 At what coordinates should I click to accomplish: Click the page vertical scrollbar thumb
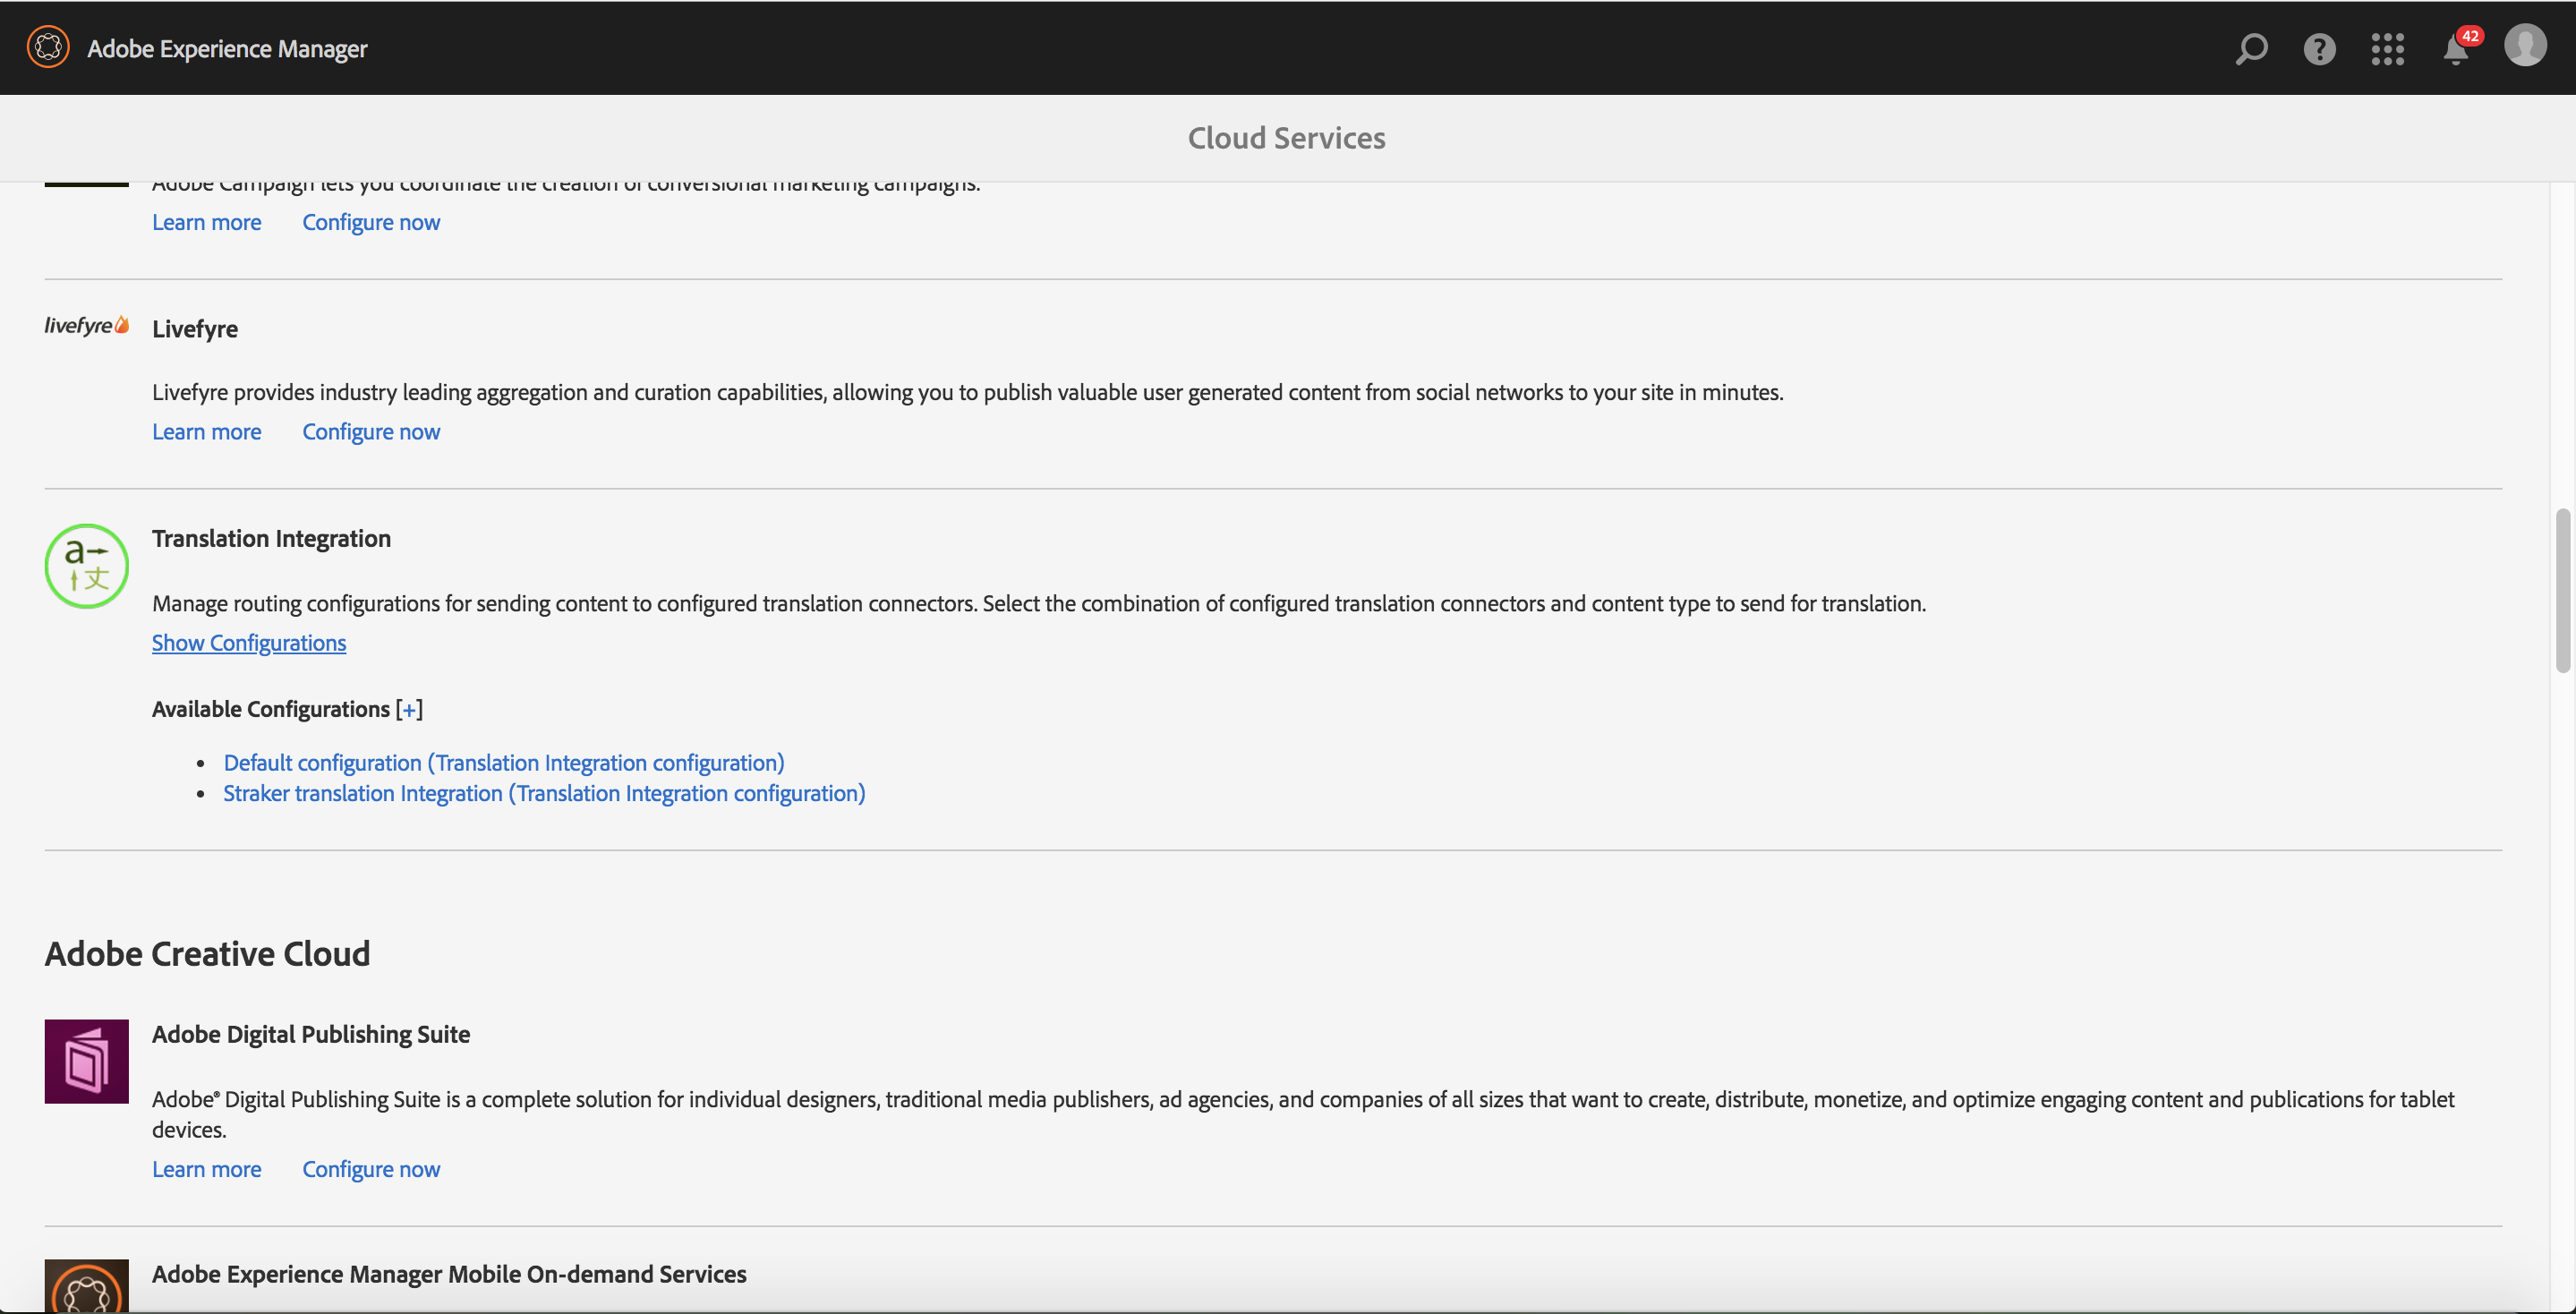coord(2562,590)
